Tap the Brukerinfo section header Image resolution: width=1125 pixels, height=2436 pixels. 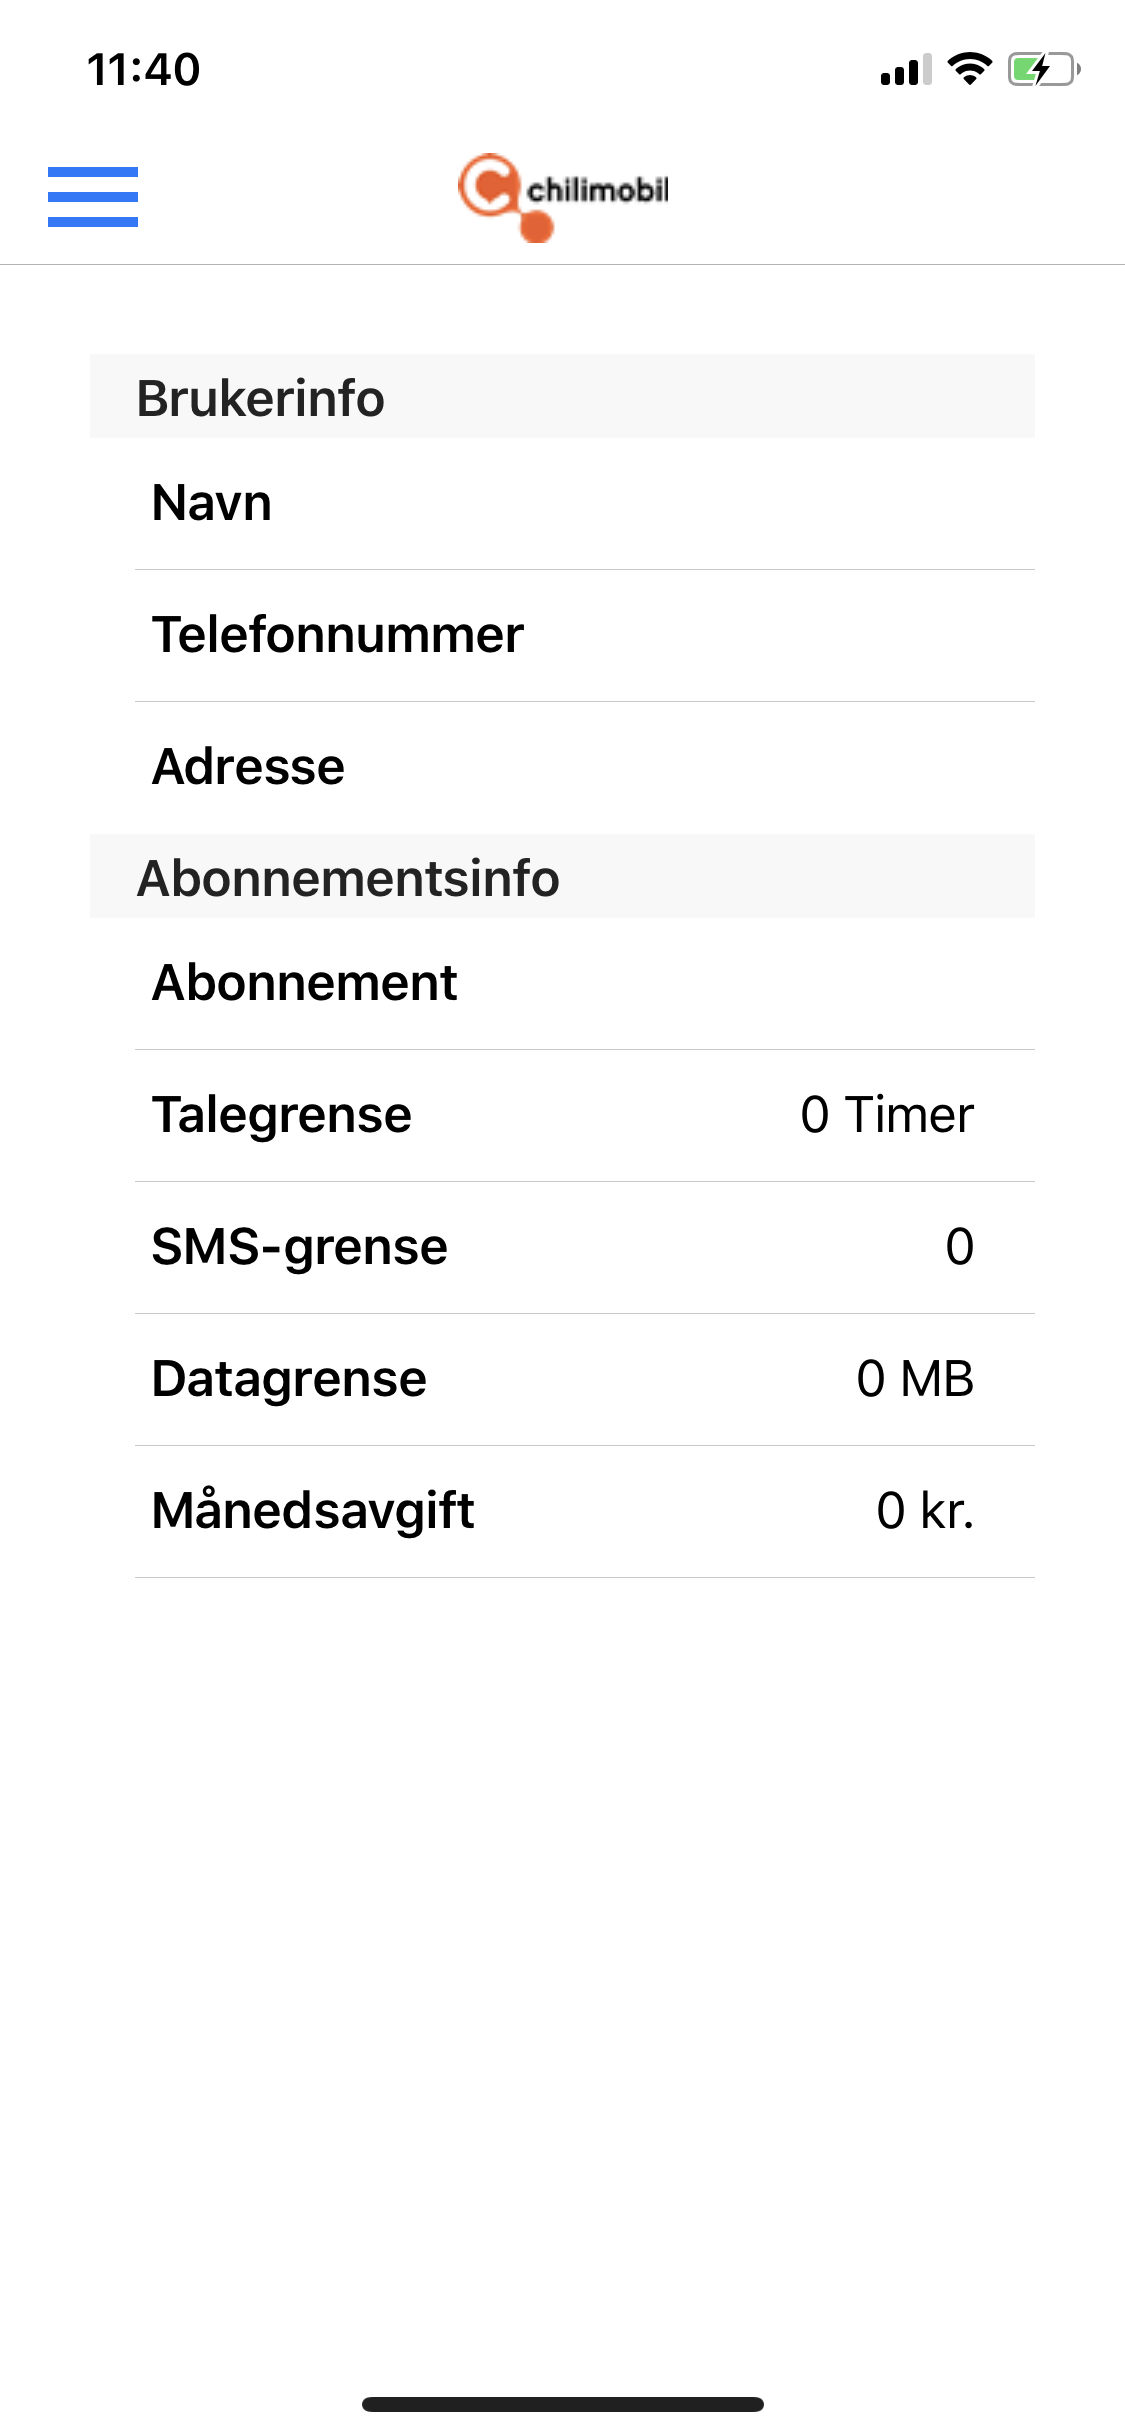(x=562, y=397)
